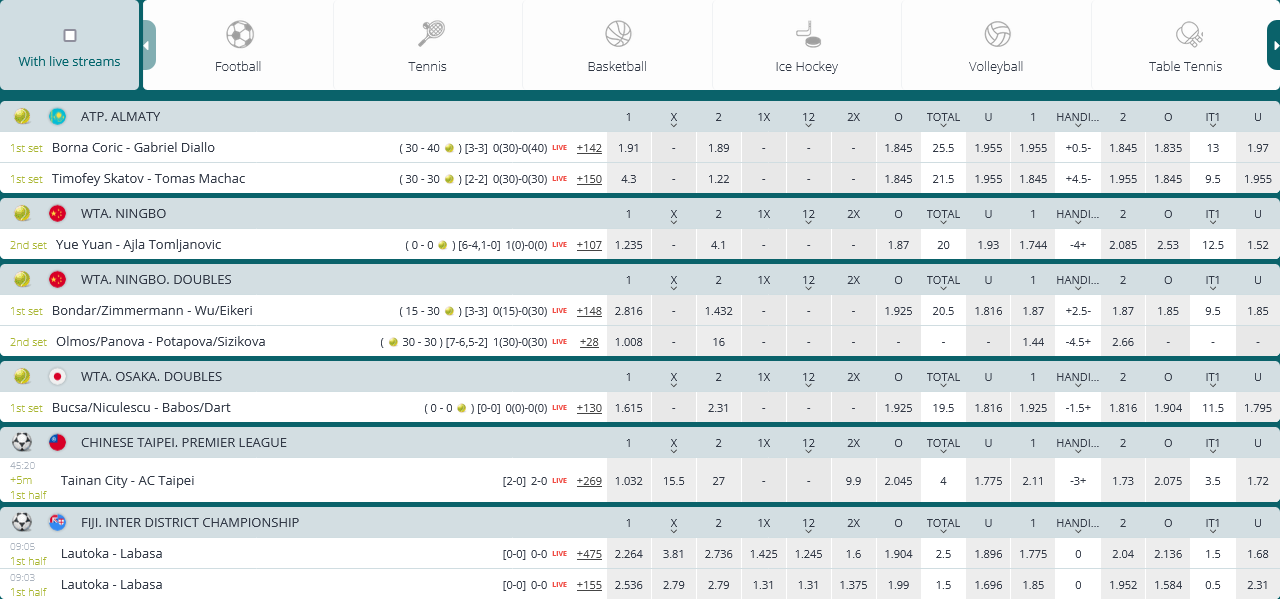The height and width of the screenshot is (599, 1280).
Task: Open Yue Yuan - Ajla Tomljanovic match
Action: [139, 244]
